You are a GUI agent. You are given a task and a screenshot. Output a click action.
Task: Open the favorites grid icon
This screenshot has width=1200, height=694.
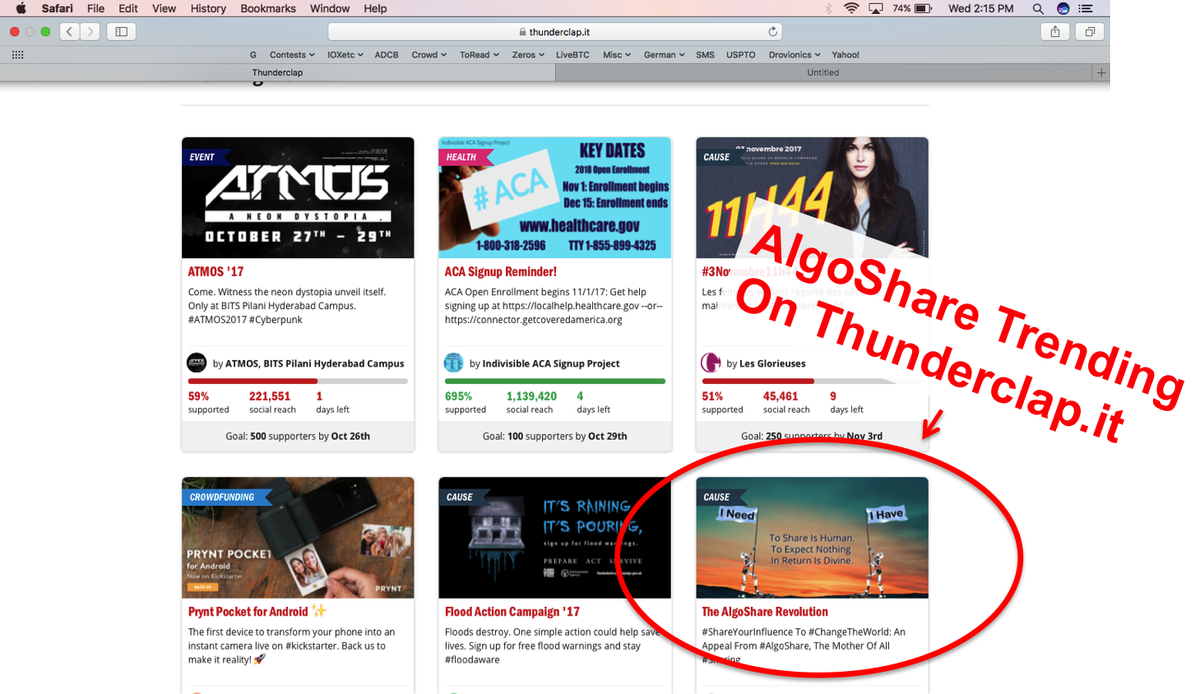click(17, 55)
